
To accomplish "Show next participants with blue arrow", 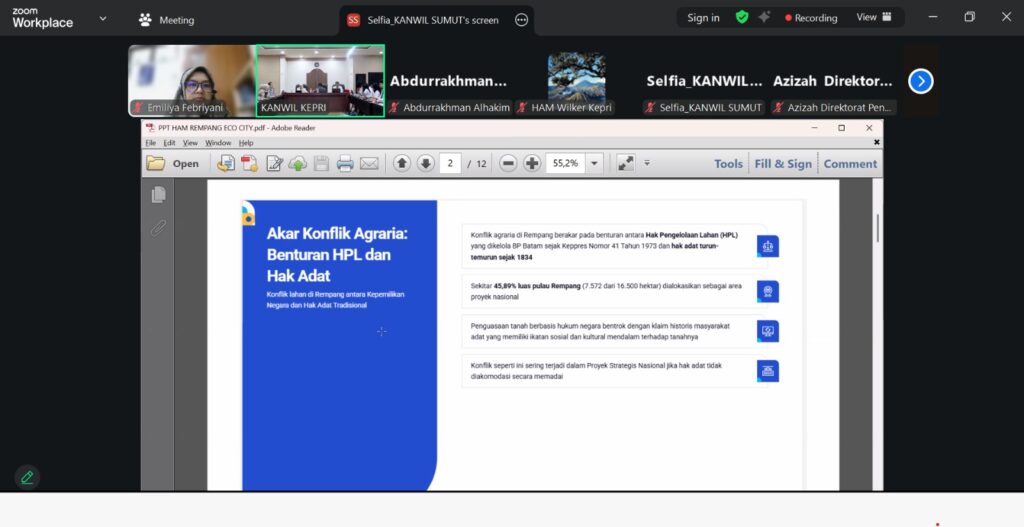I will point(921,81).
